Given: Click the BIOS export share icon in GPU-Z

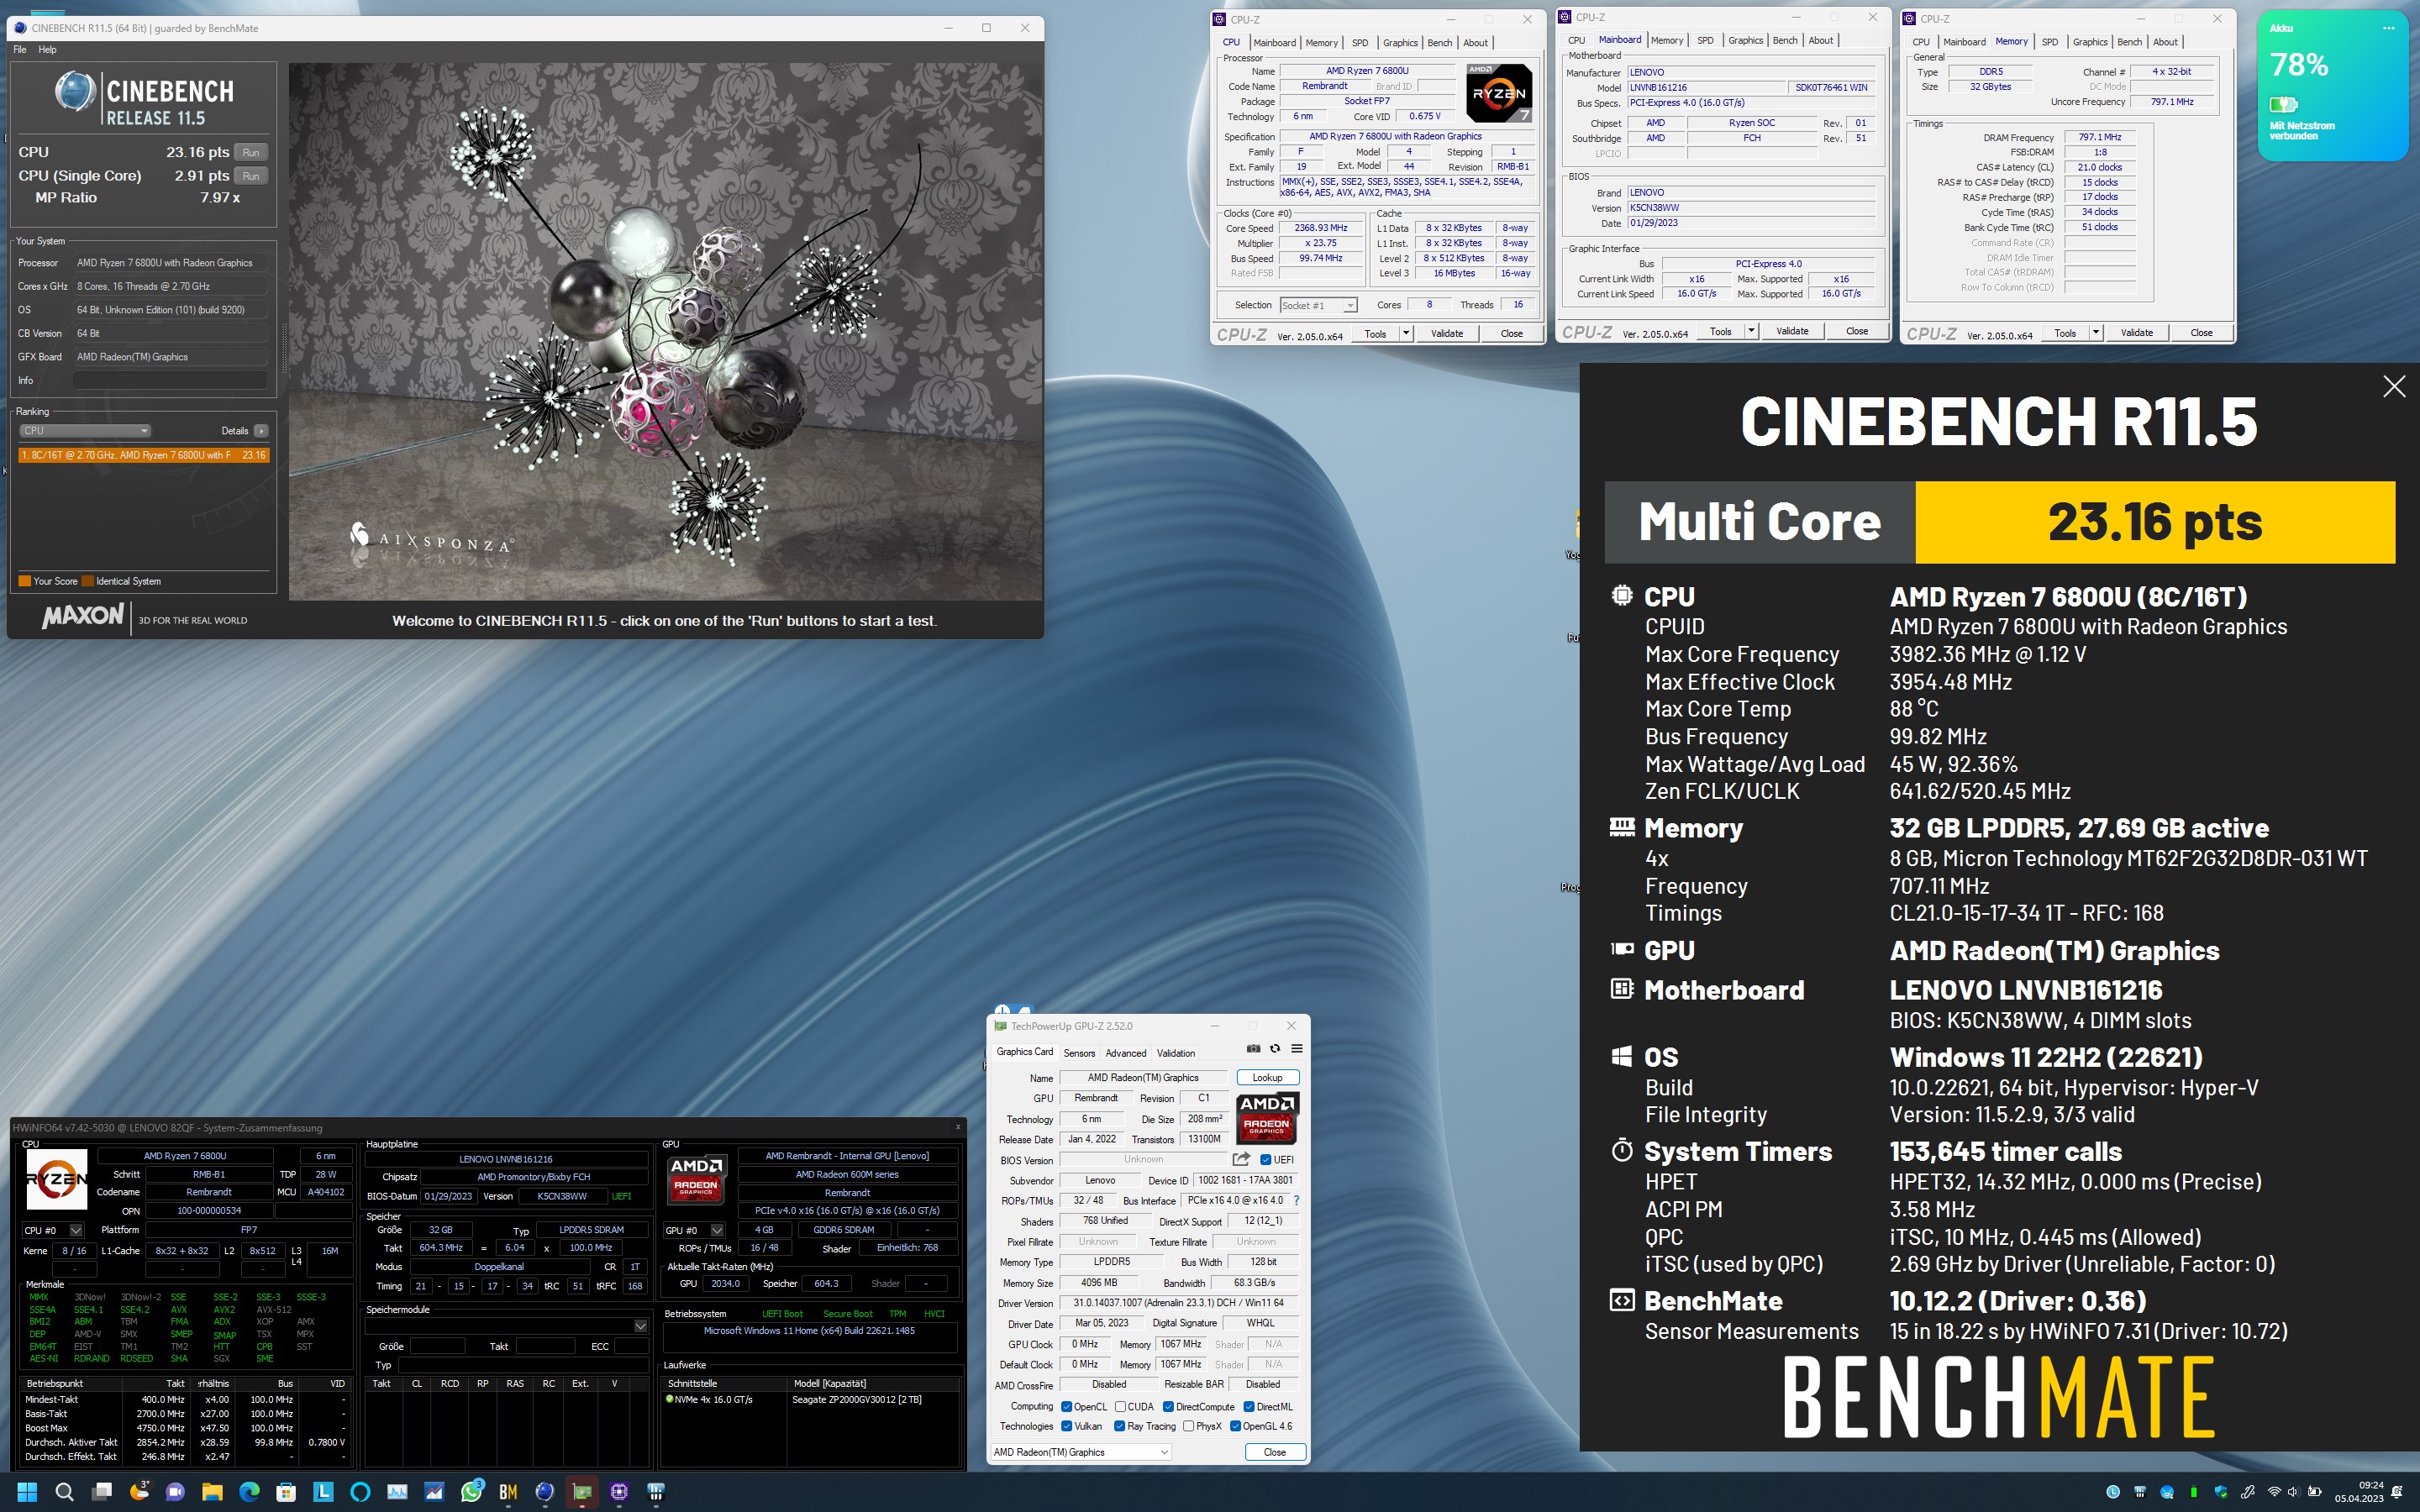Looking at the screenshot, I should 1241,1159.
